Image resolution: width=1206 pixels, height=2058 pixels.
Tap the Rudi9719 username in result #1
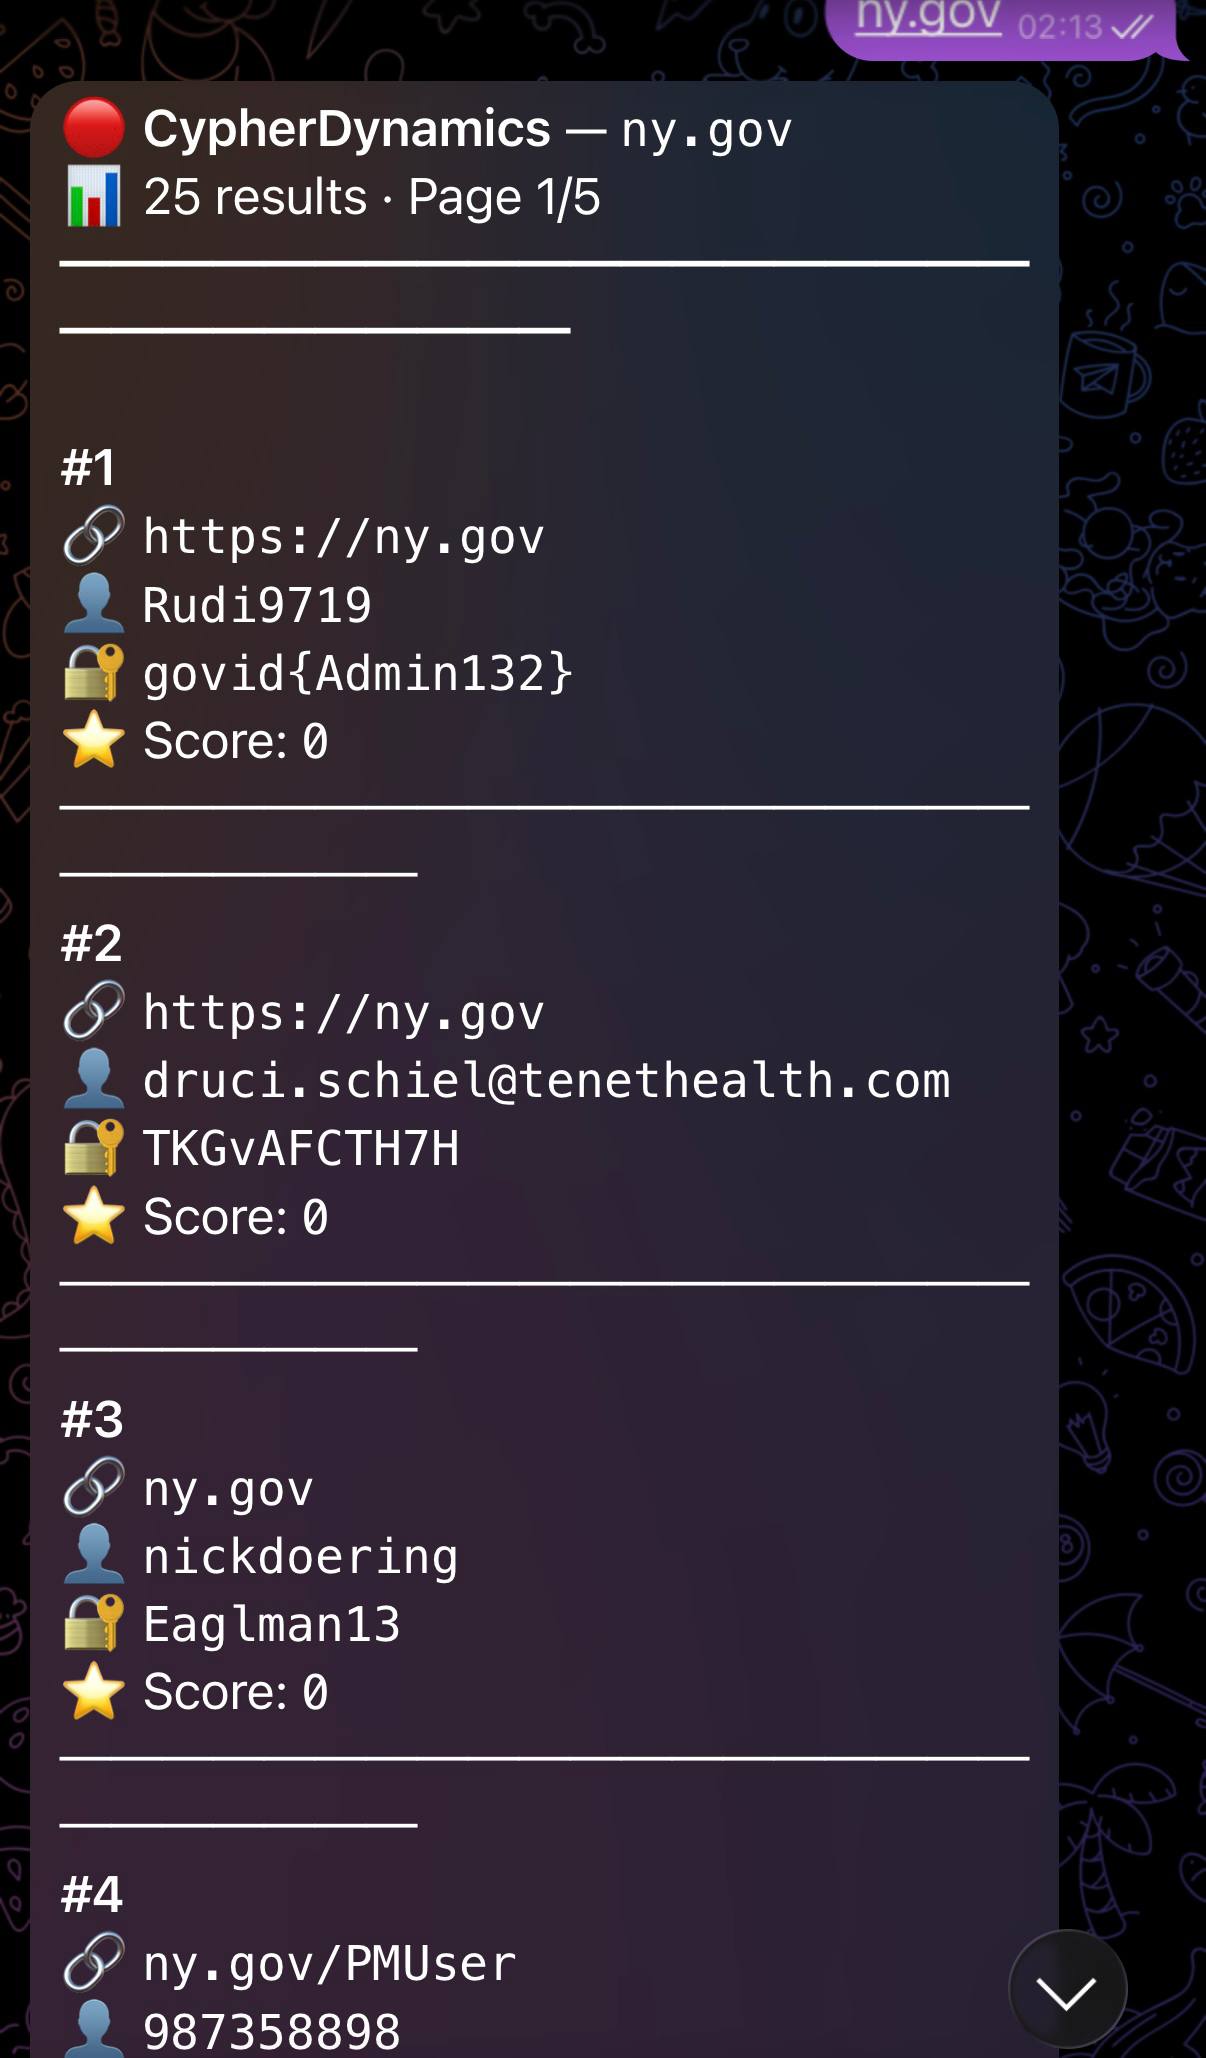[257, 606]
